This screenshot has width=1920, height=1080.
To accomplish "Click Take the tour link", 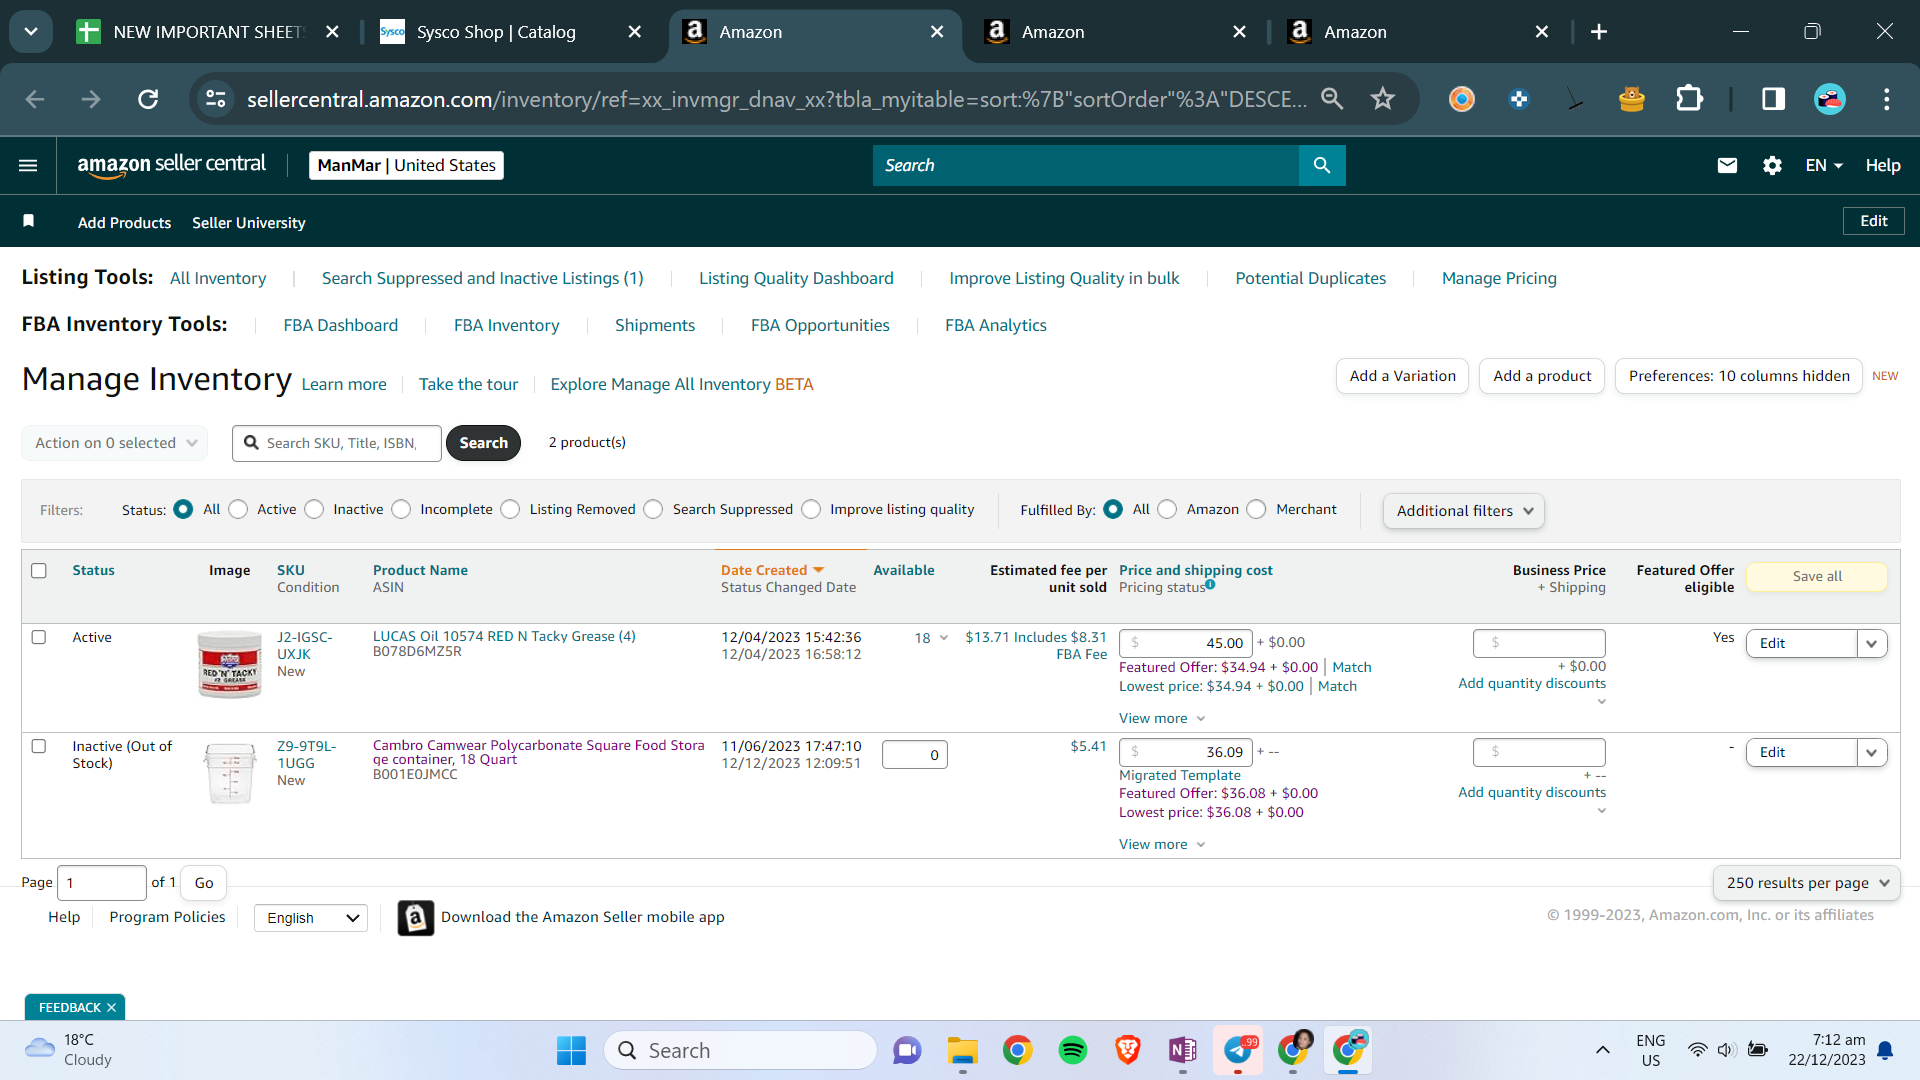I will click(468, 384).
